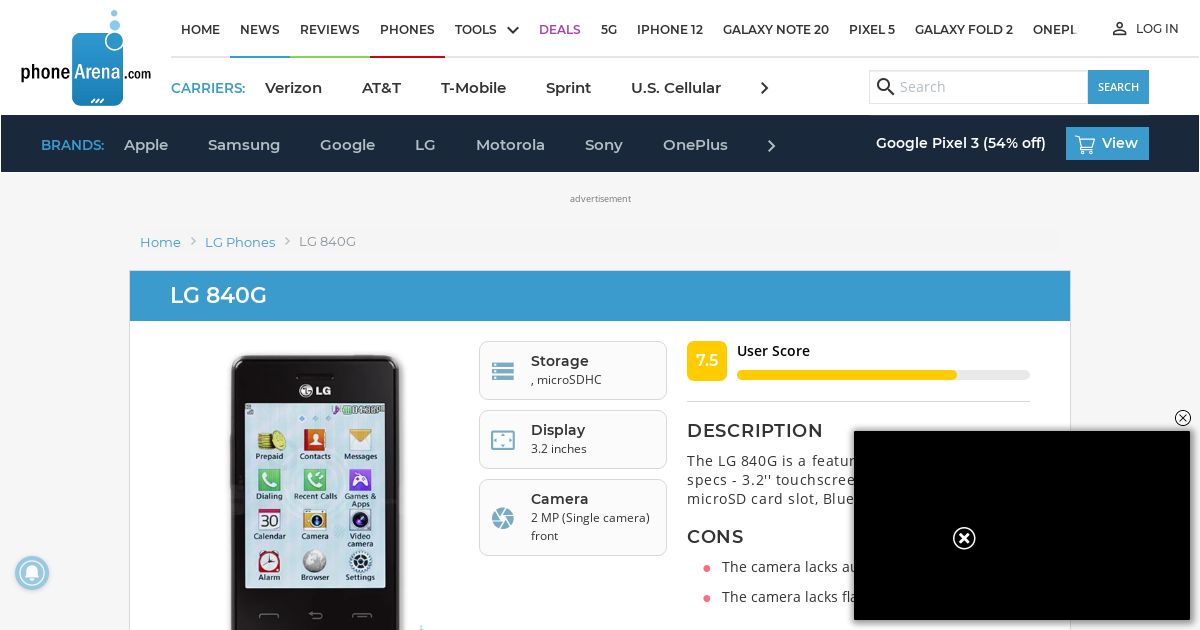Open the GALAXY NOTE 20 link
The width and height of the screenshot is (1200, 630).
pyautogui.click(x=776, y=29)
